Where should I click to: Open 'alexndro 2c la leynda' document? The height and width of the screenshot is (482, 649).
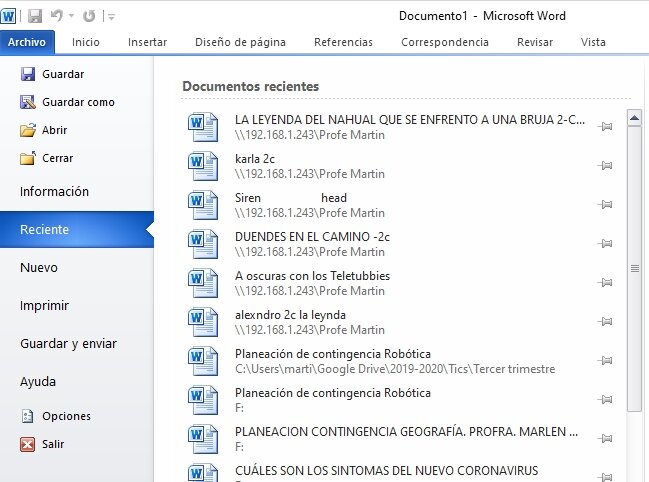tap(290, 321)
